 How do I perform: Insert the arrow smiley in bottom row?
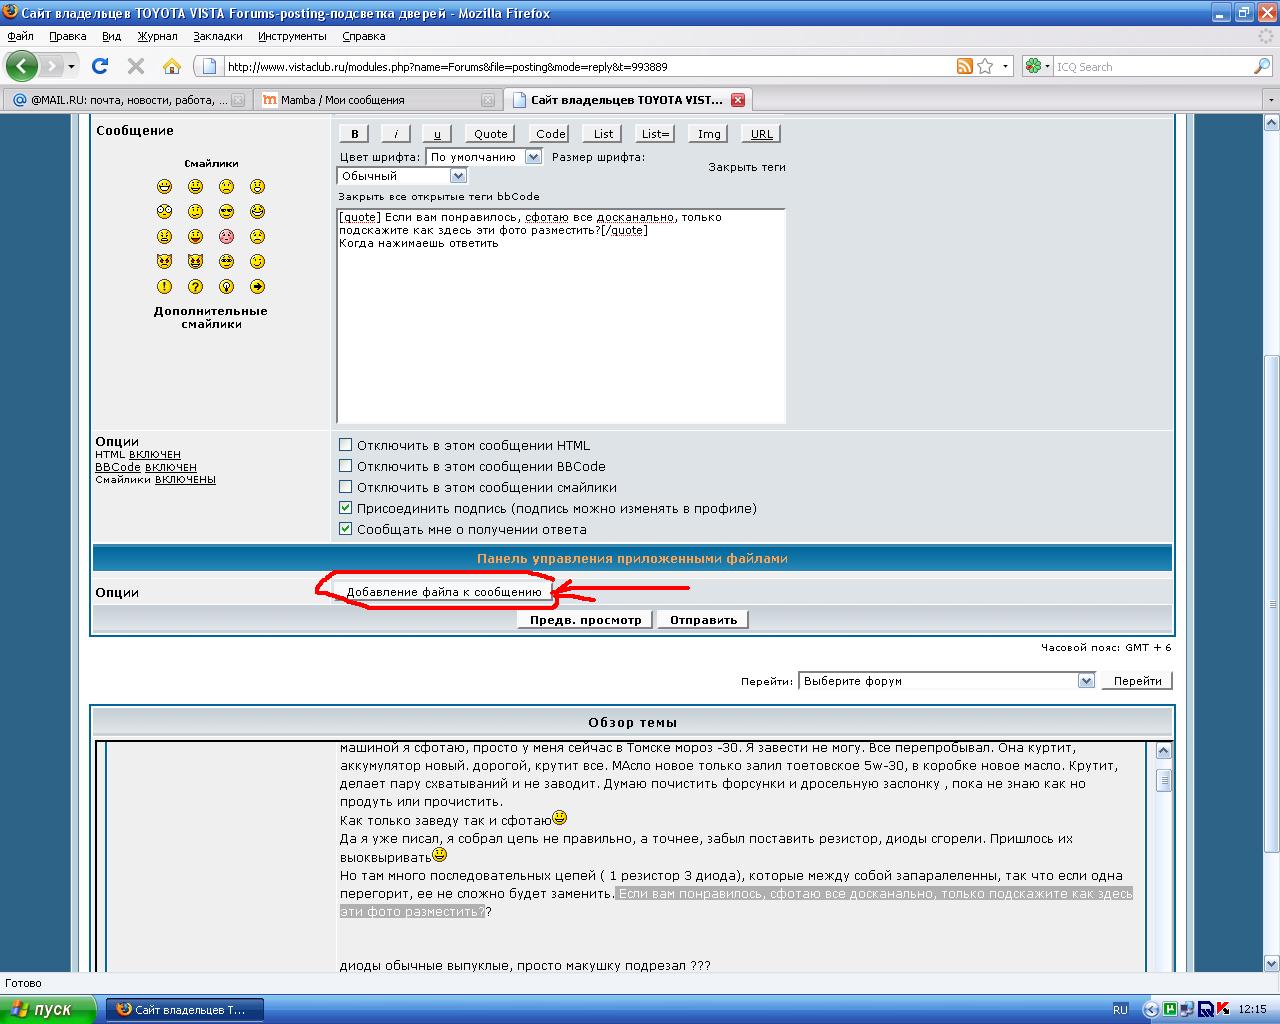pos(257,287)
